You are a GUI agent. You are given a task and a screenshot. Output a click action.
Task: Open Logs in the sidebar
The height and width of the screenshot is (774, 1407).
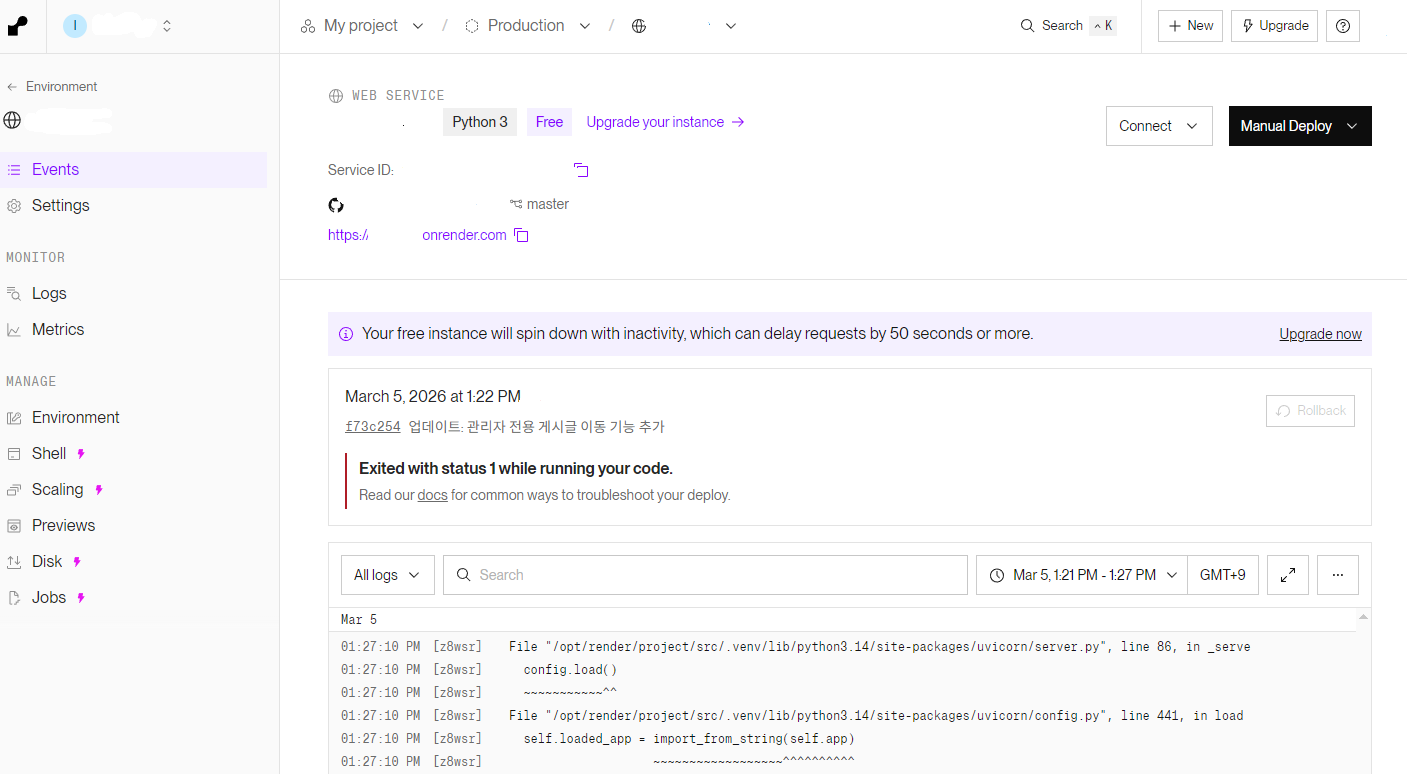49,294
